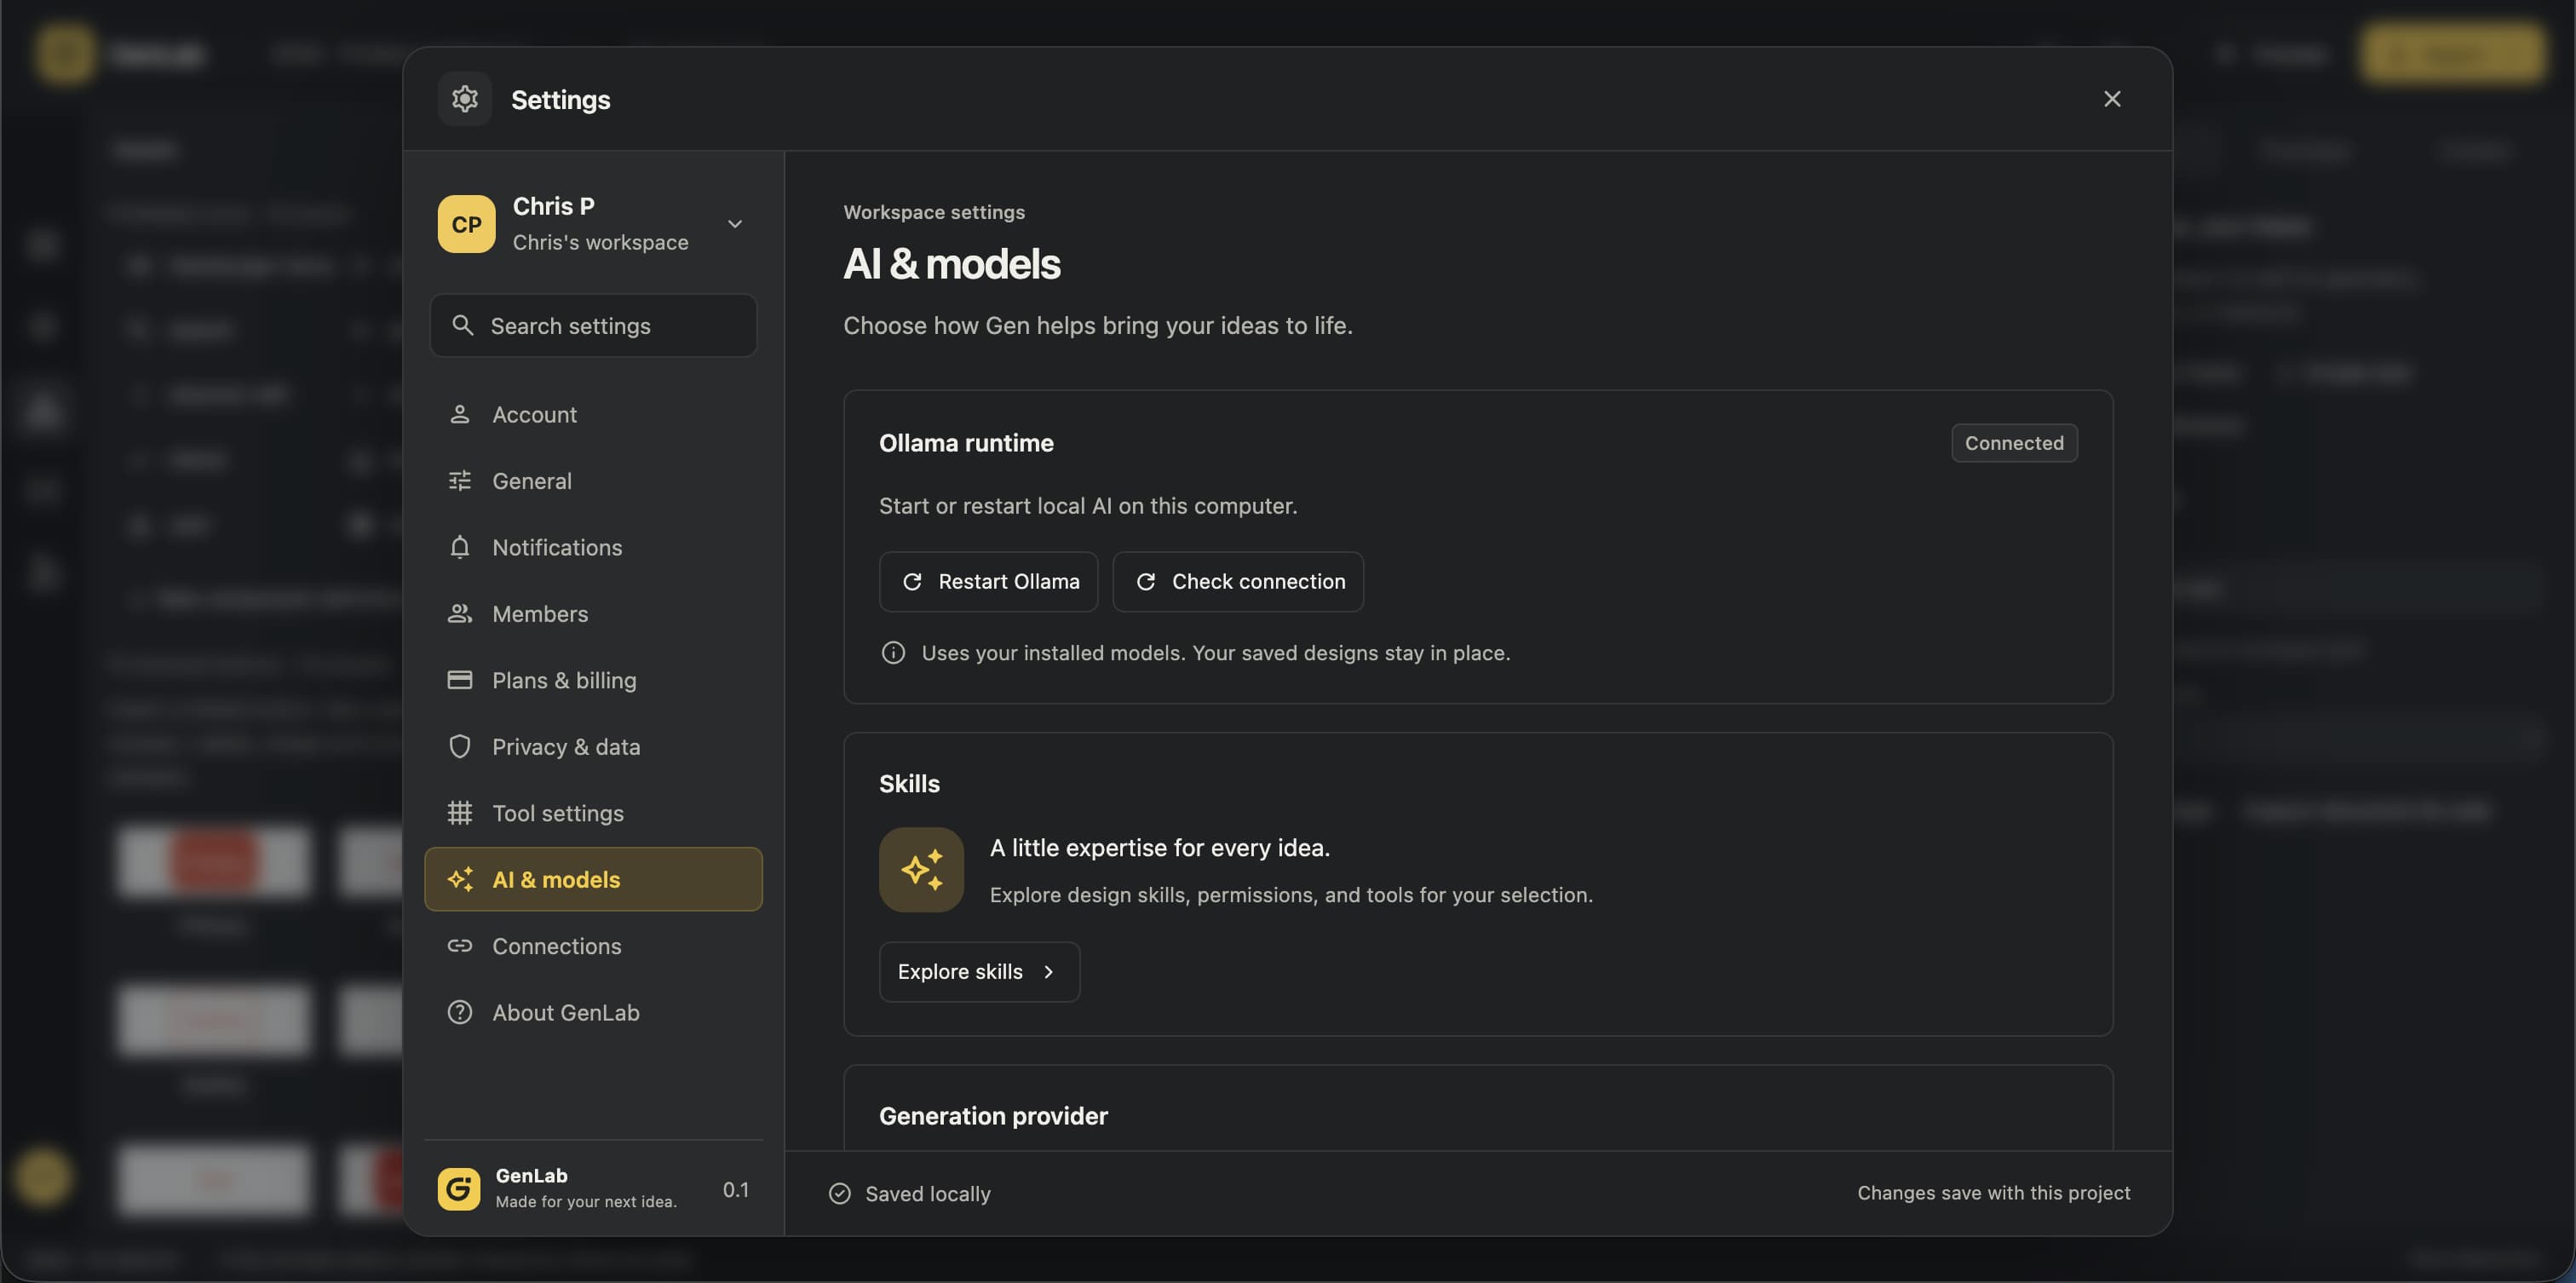The width and height of the screenshot is (2576, 1283).
Task: Click the GenLab logo in sidebar footer
Action: 458,1189
